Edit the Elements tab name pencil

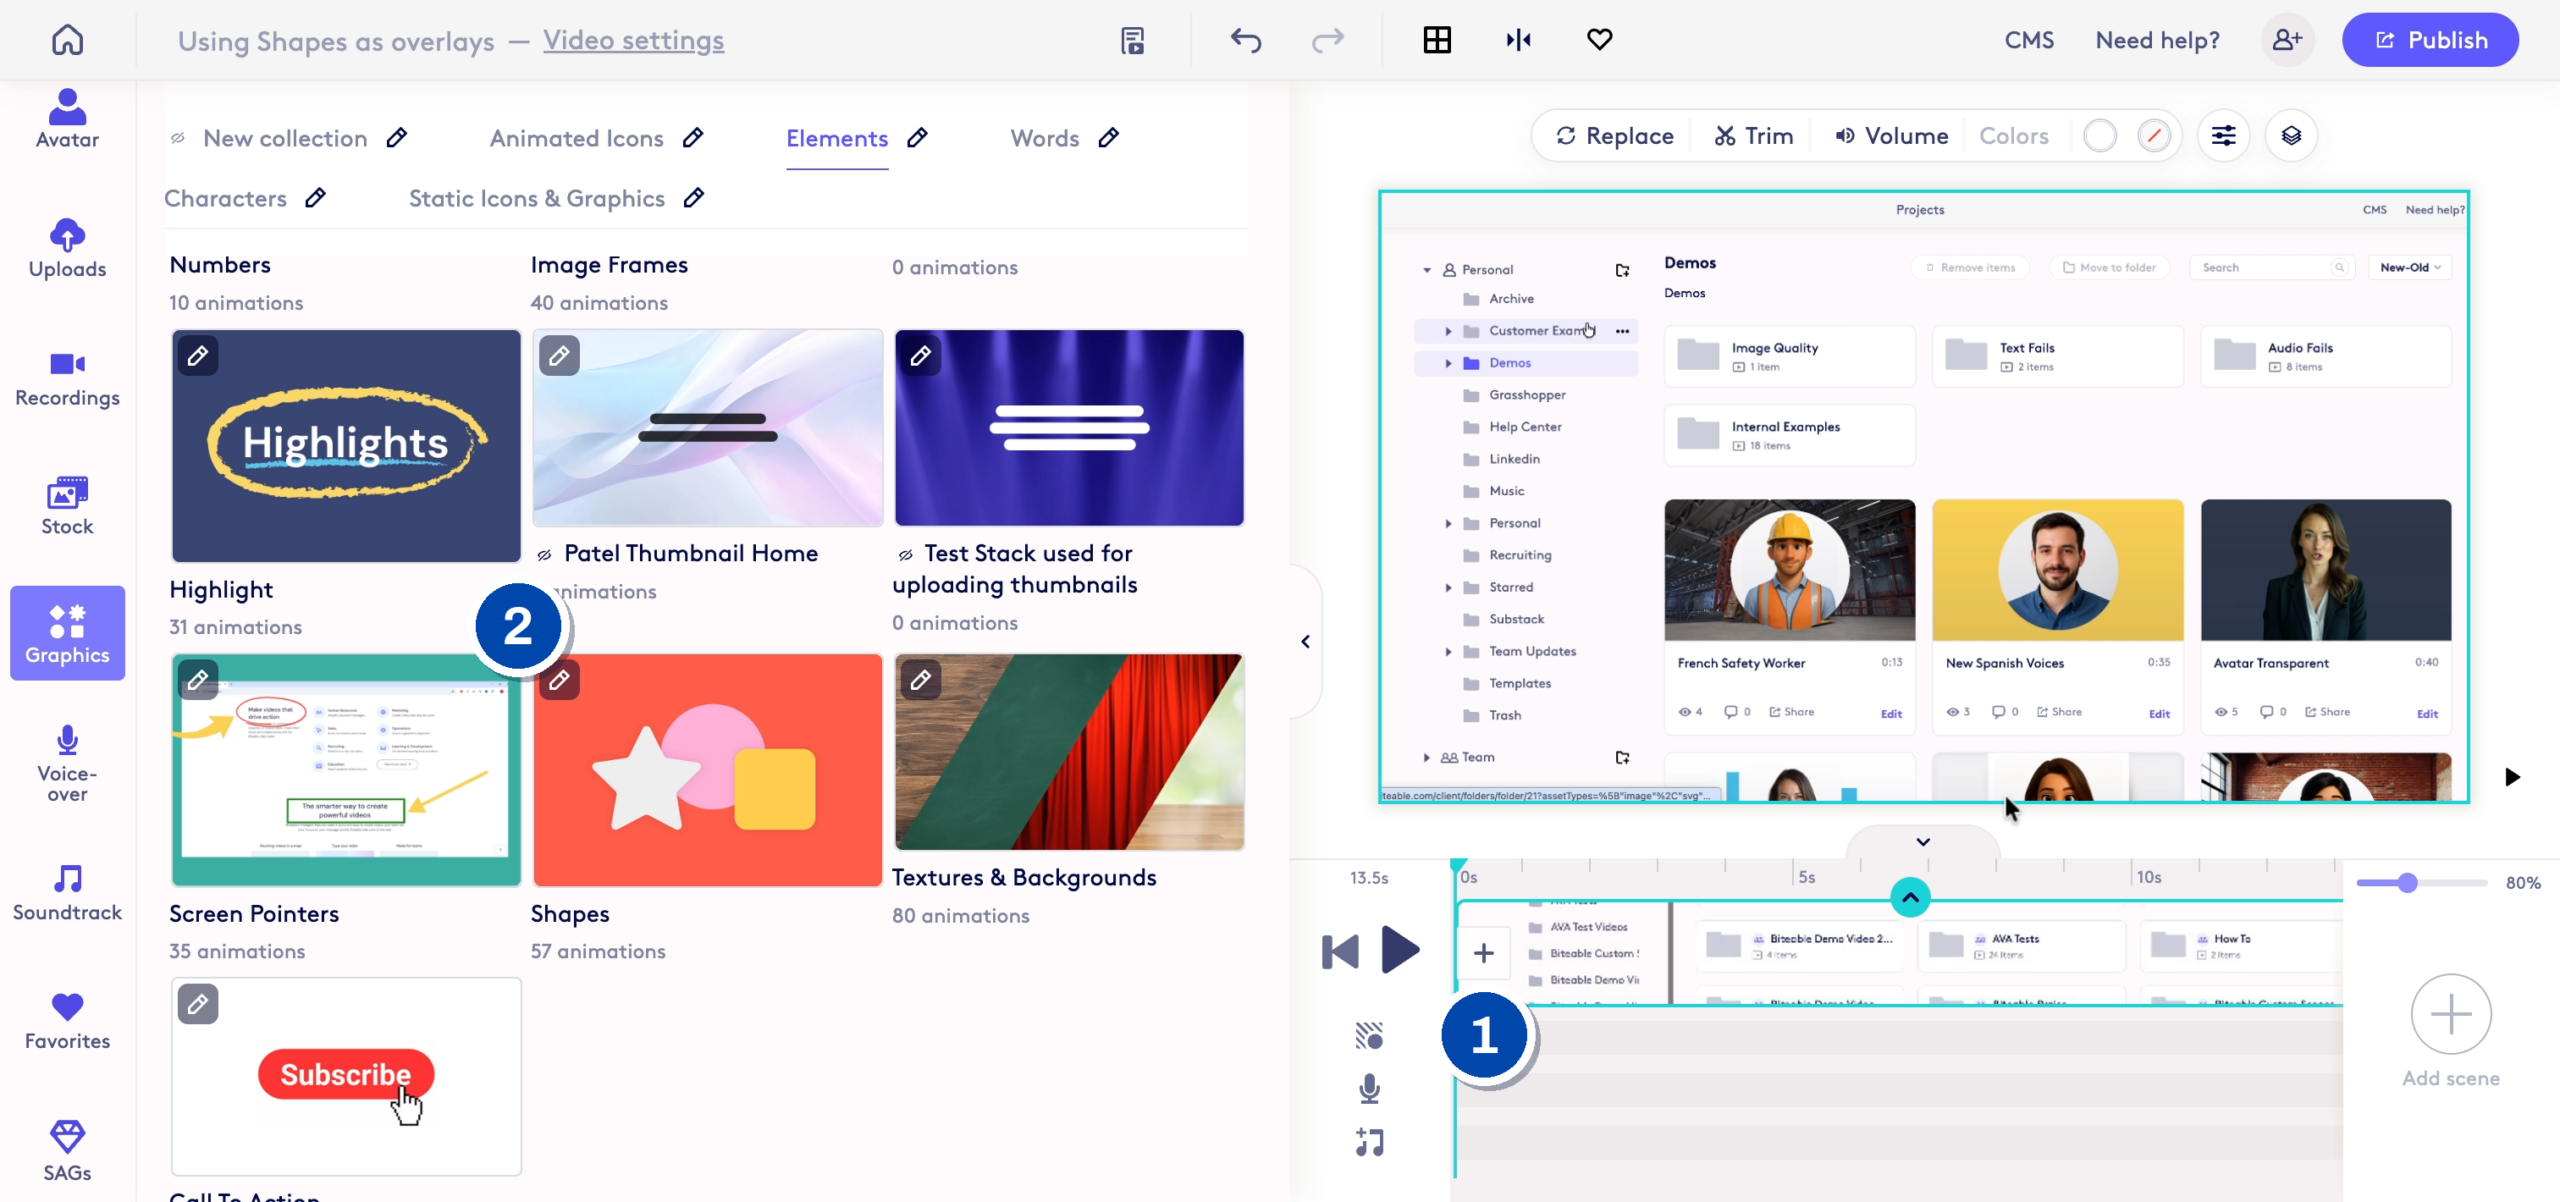pyautogui.click(x=917, y=138)
